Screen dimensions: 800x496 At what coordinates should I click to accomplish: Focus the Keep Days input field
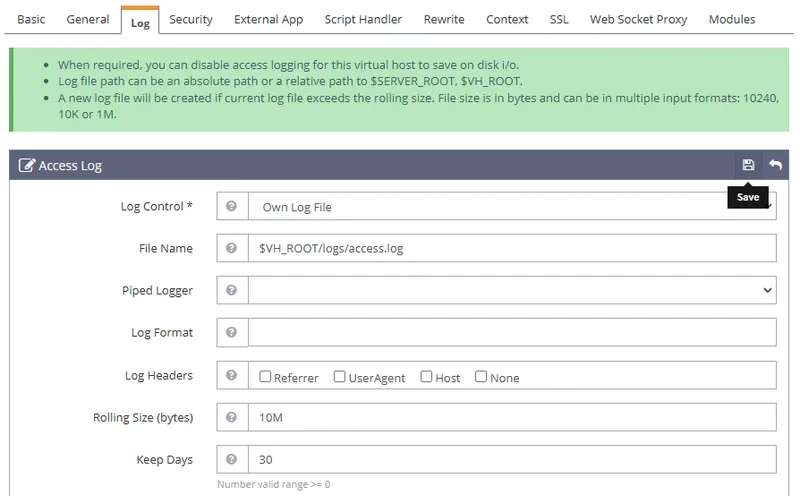click(510, 460)
